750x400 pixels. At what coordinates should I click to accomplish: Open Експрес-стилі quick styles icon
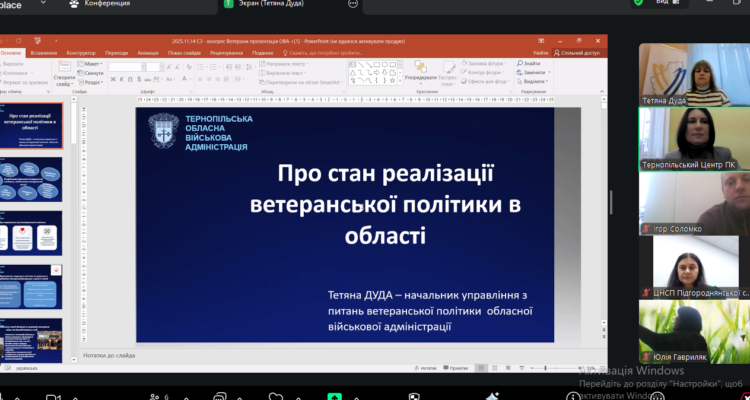(x=449, y=70)
